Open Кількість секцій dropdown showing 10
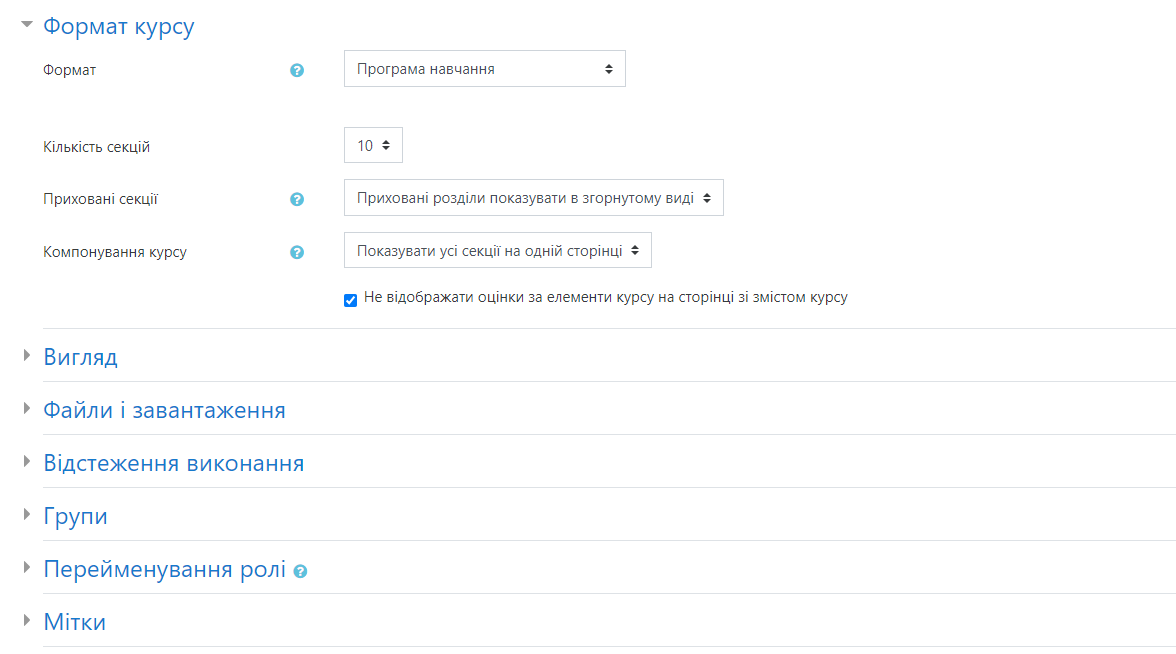The image size is (1176, 654). point(374,146)
